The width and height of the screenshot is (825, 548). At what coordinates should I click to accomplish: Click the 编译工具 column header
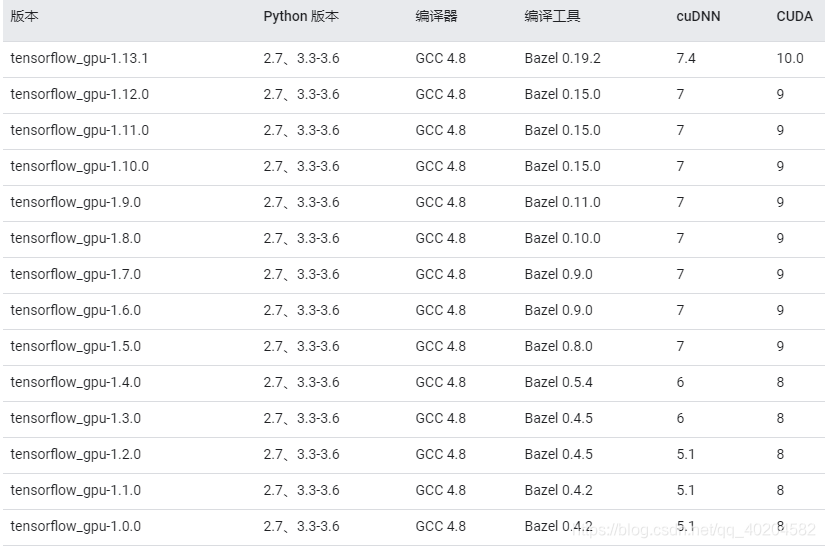click(552, 16)
